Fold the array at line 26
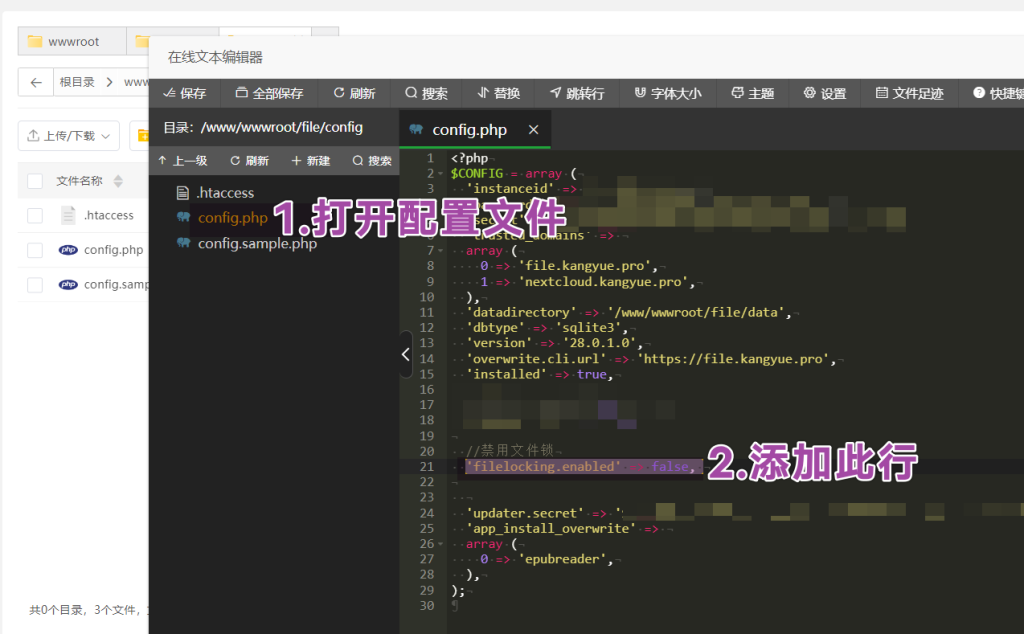 tap(441, 544)
